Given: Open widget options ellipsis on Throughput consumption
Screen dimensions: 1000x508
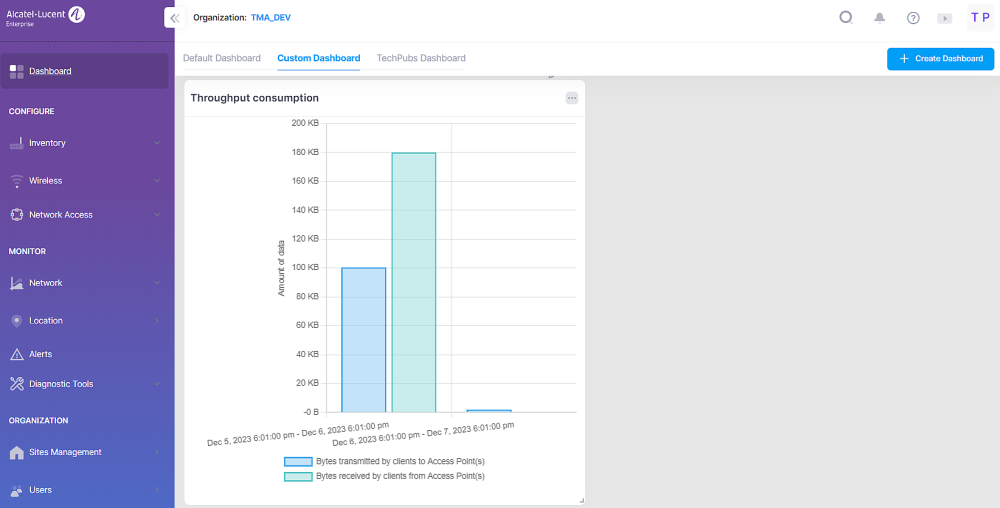Looking at the screenshot, I should pos(572,98).
